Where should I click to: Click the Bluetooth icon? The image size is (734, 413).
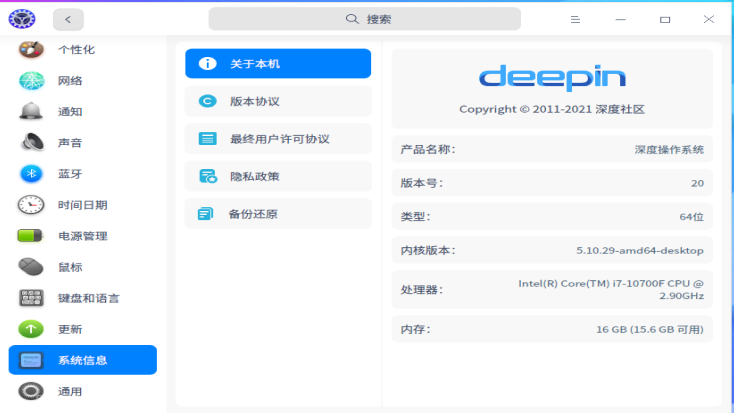(31, 174)
